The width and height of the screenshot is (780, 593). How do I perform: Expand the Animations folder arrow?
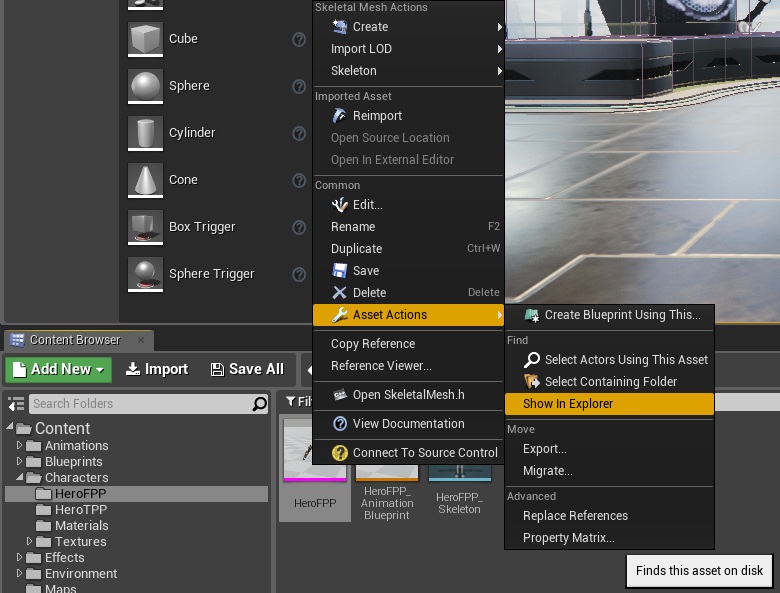tap(19, 445)
